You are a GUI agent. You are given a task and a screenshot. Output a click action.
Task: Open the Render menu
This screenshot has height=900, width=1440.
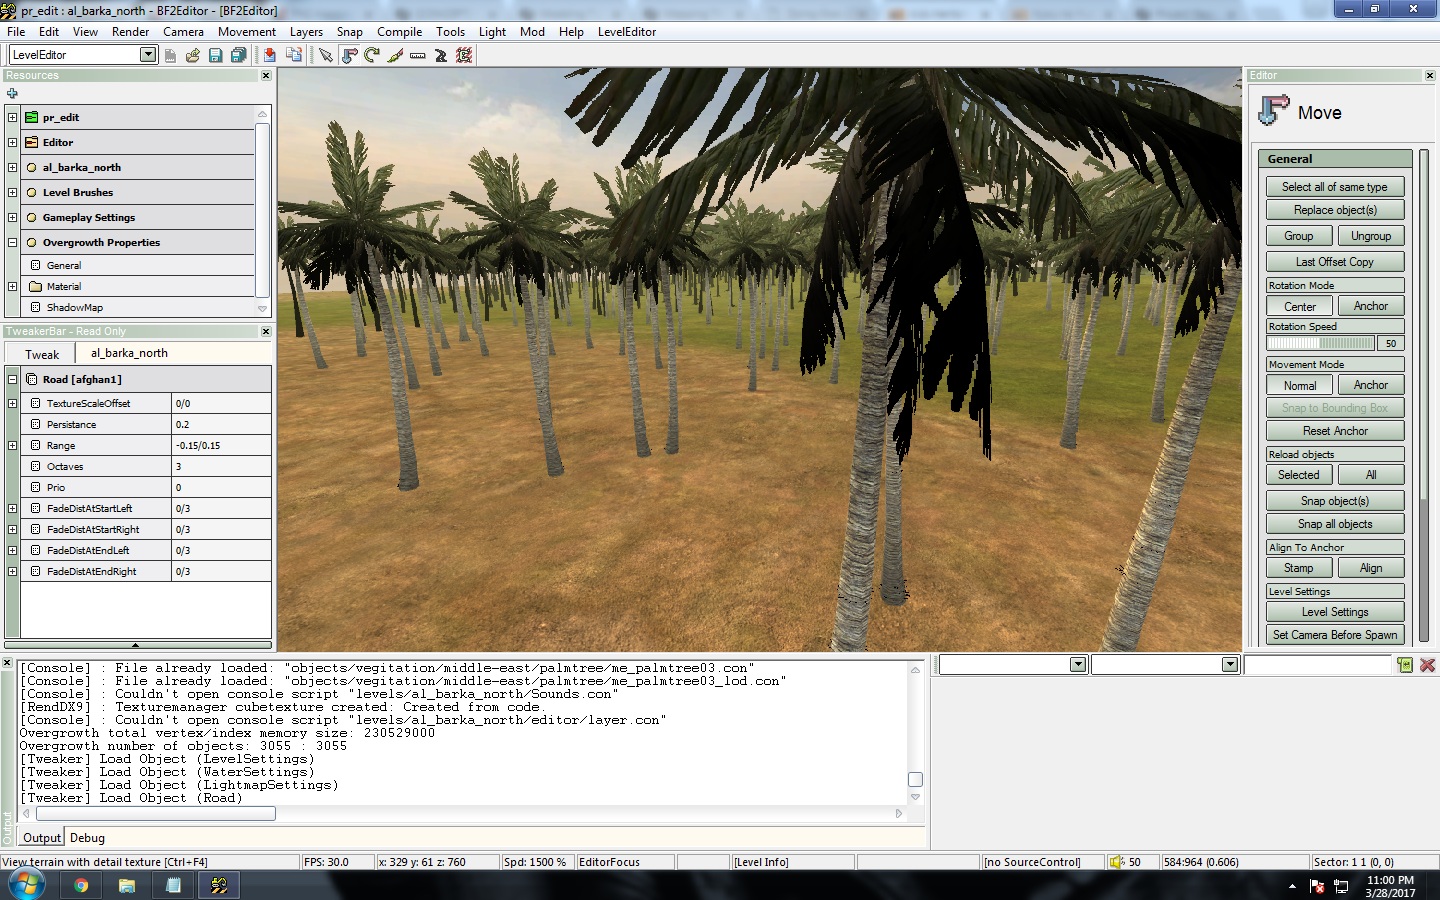130,32
